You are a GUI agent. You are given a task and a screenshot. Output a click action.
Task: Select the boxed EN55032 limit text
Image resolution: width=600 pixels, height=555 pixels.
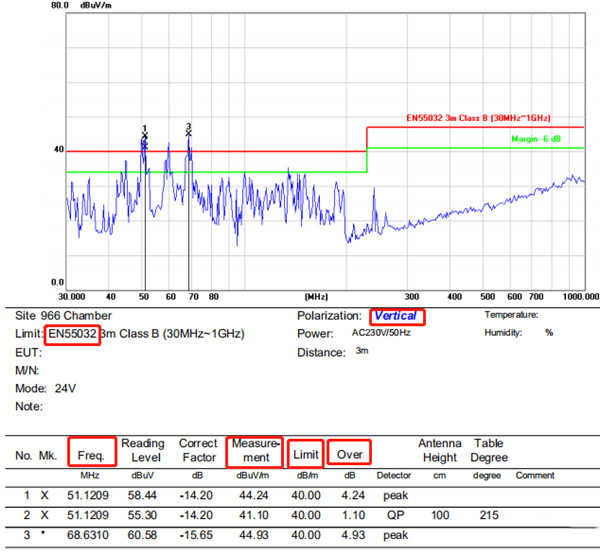click(x=72, y=333)
